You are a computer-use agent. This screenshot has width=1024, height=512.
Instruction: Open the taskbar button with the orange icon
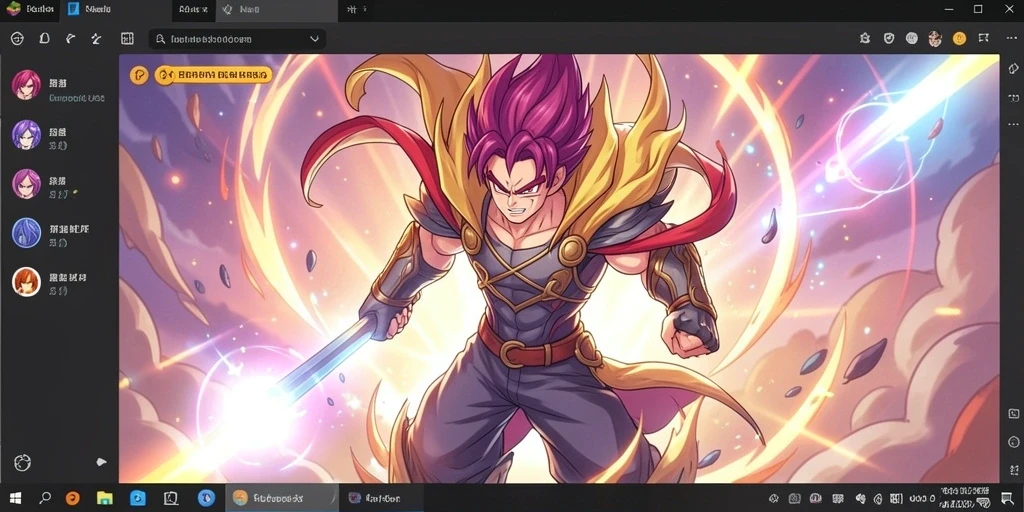[x=280, y=498]
